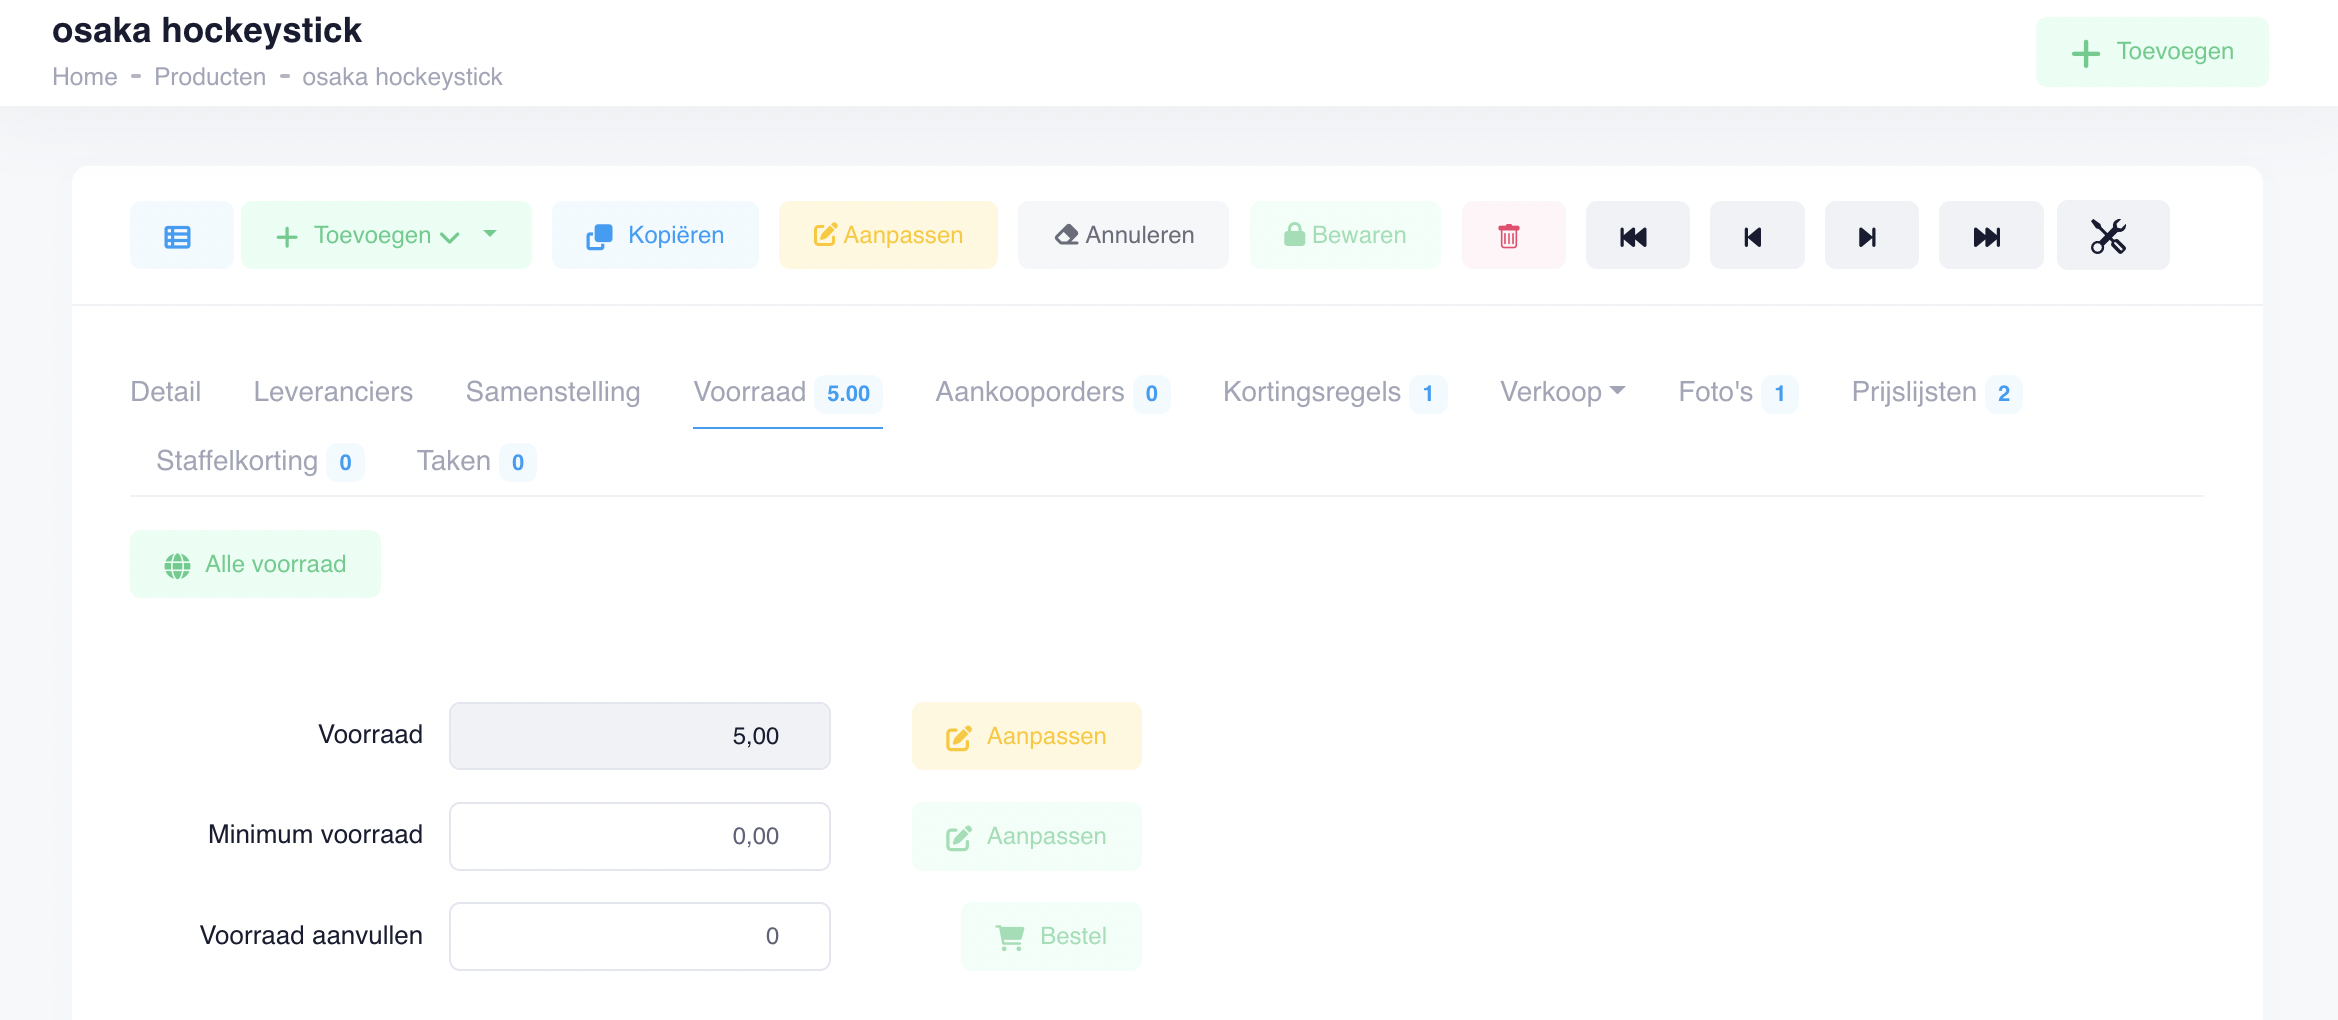
Task: Select the Voorraad tab
Action: point(787,392)
